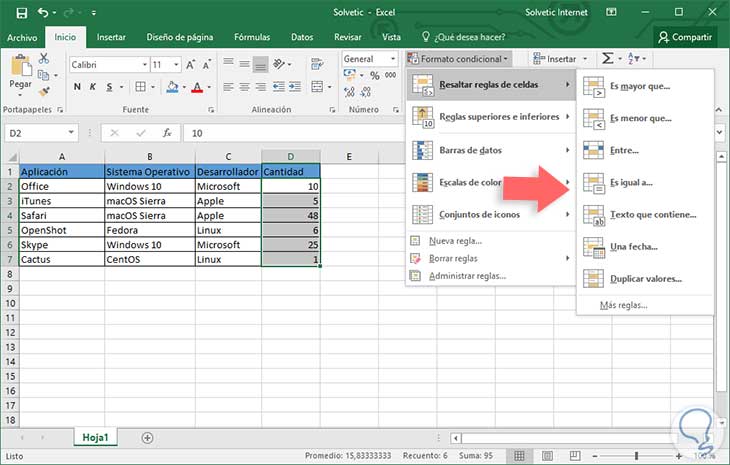Viewport: 730px width, 465px height.
Task: Switch to the Fórmulas tab
Action: (252, 37)
